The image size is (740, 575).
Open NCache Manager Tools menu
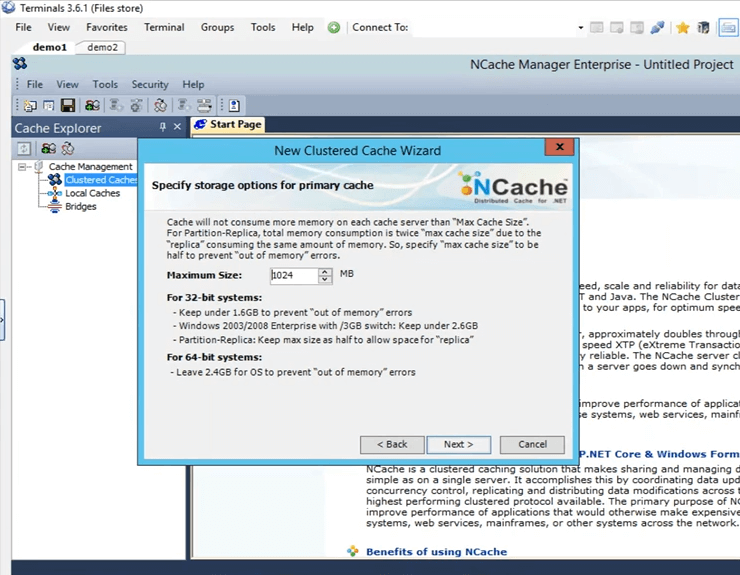tap(105, 85)
